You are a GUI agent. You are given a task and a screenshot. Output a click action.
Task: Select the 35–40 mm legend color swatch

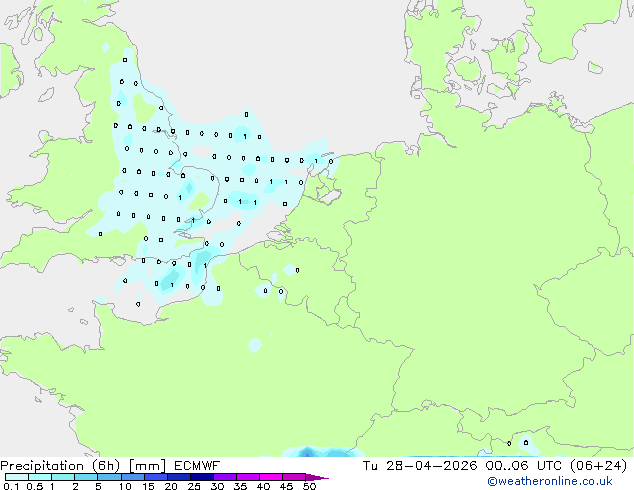click(x=247, y=477)
